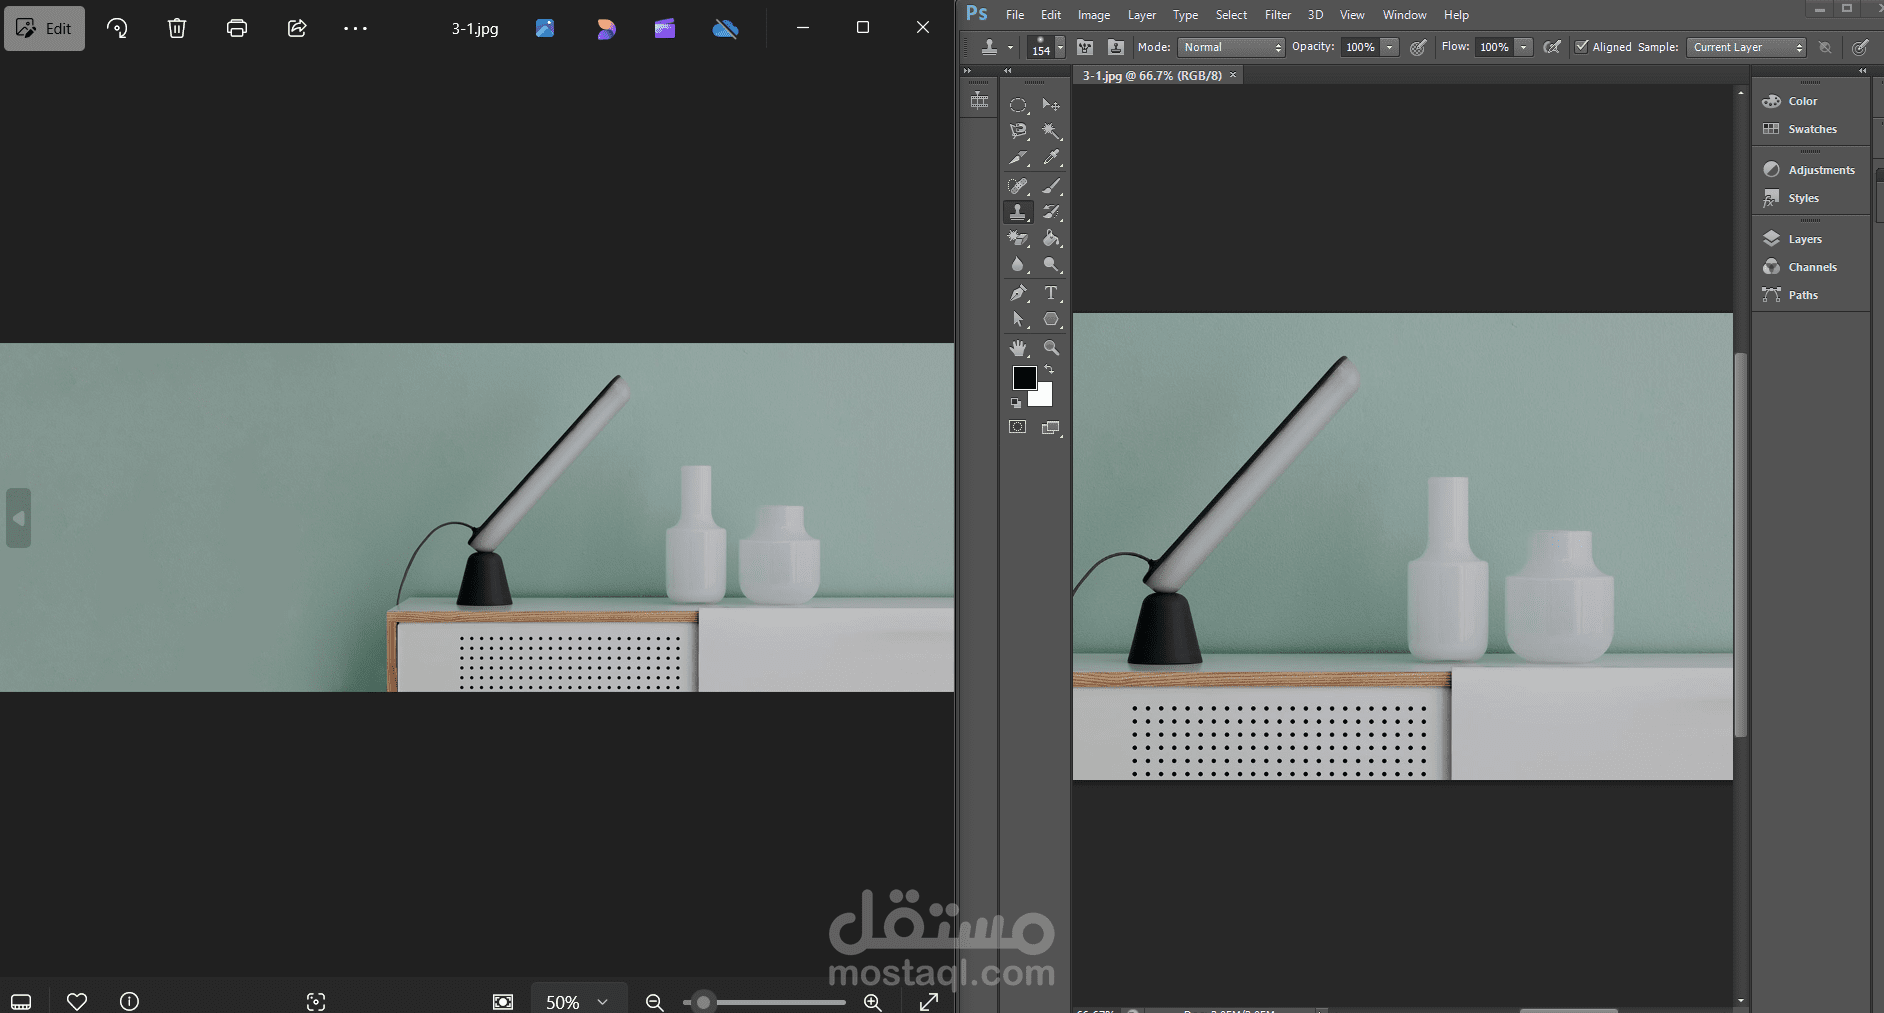Select the Healing Brush tool

click(x=1018, y=186)
